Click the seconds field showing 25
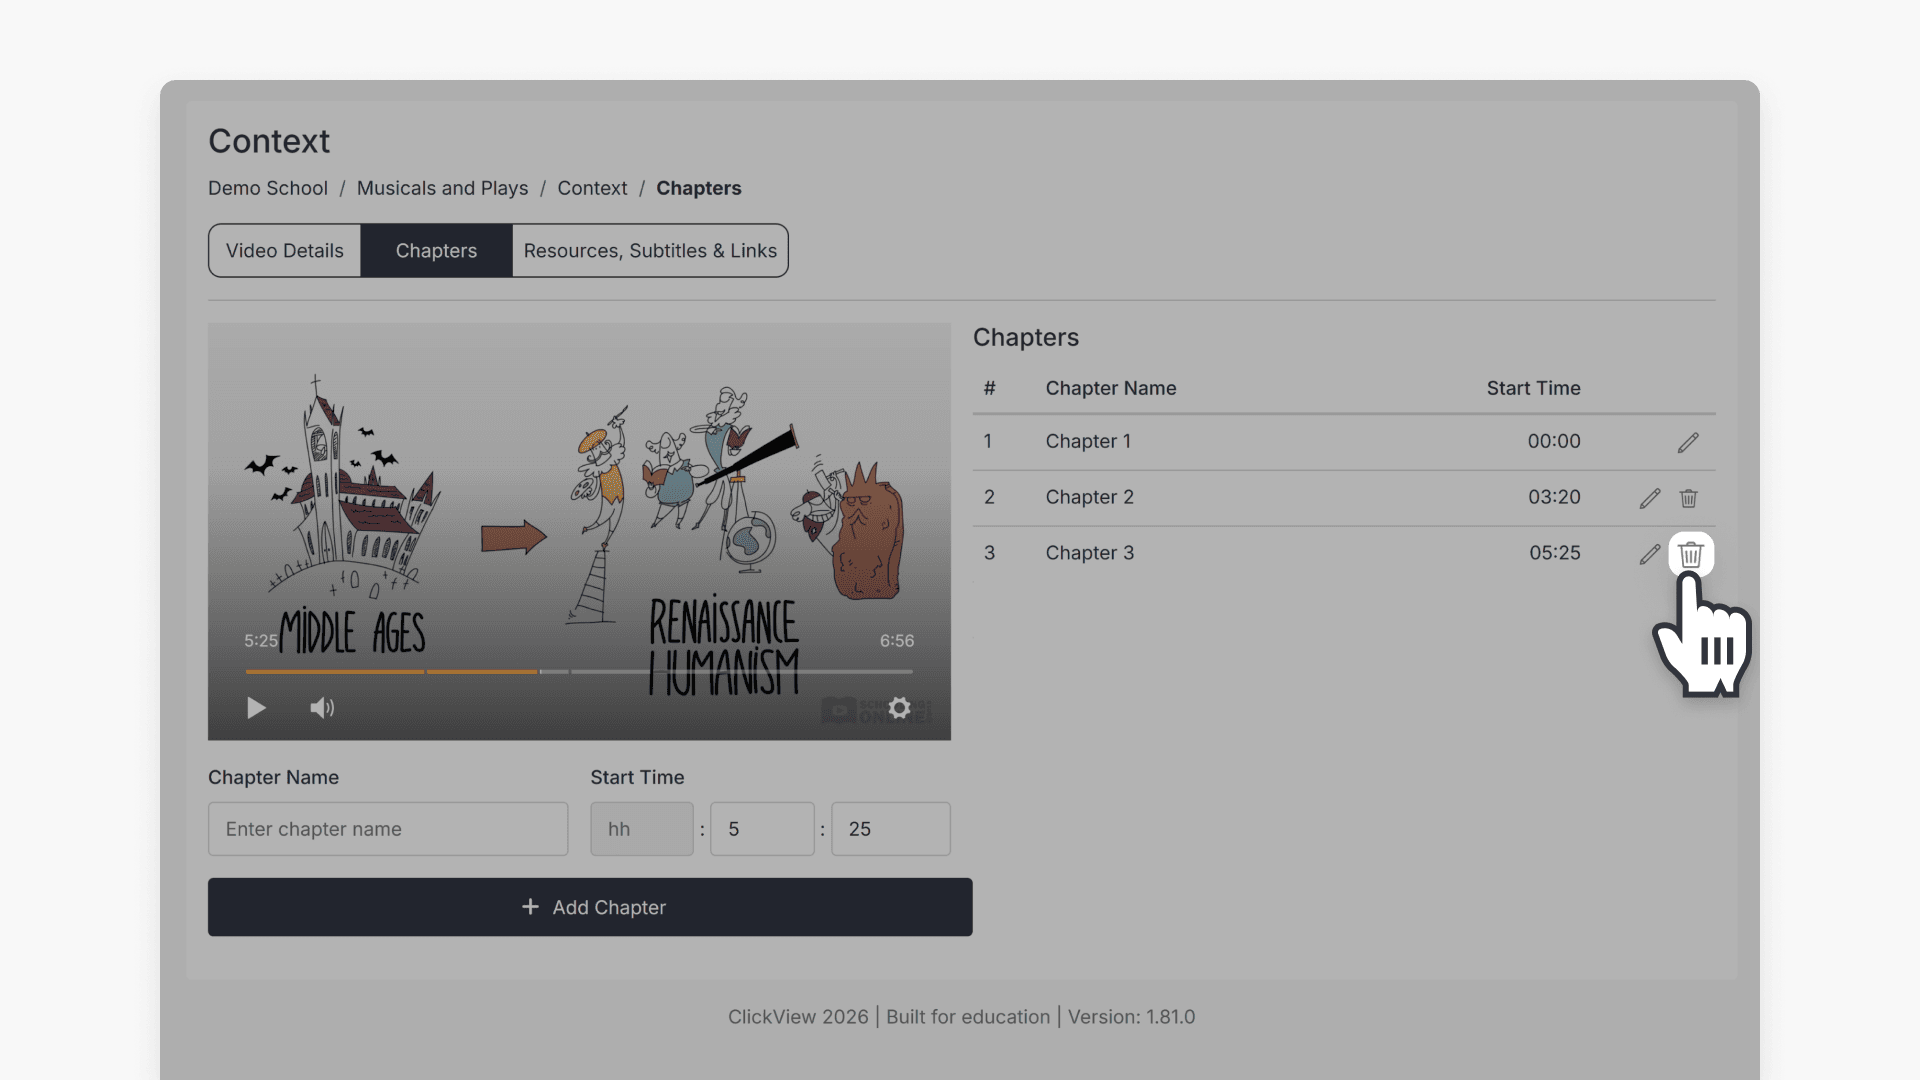1920x1080 pixels. pyautogui.click(x=889, y=828)
